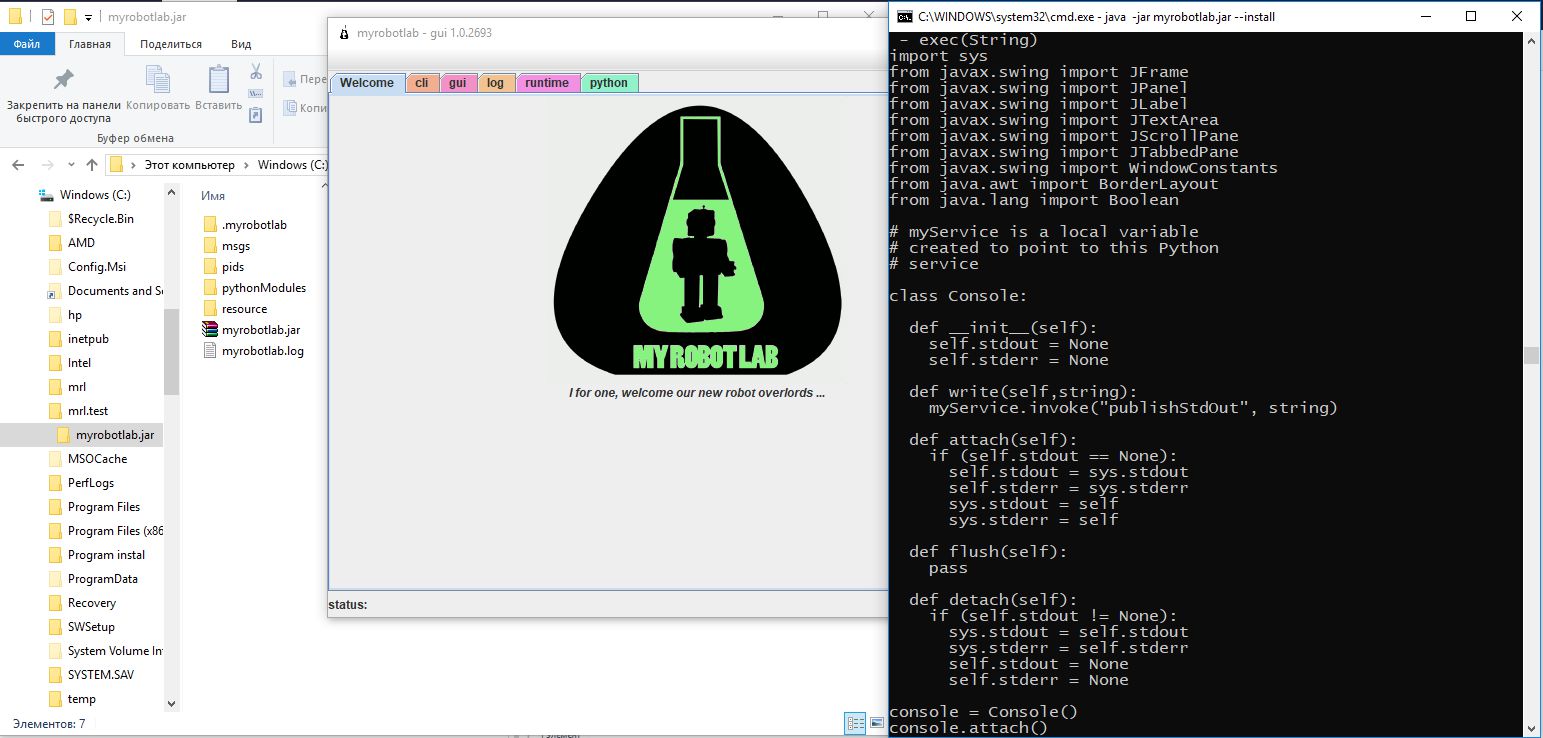
Task: Click the Copy path icon below the scissors
Action: pos(256,94)
